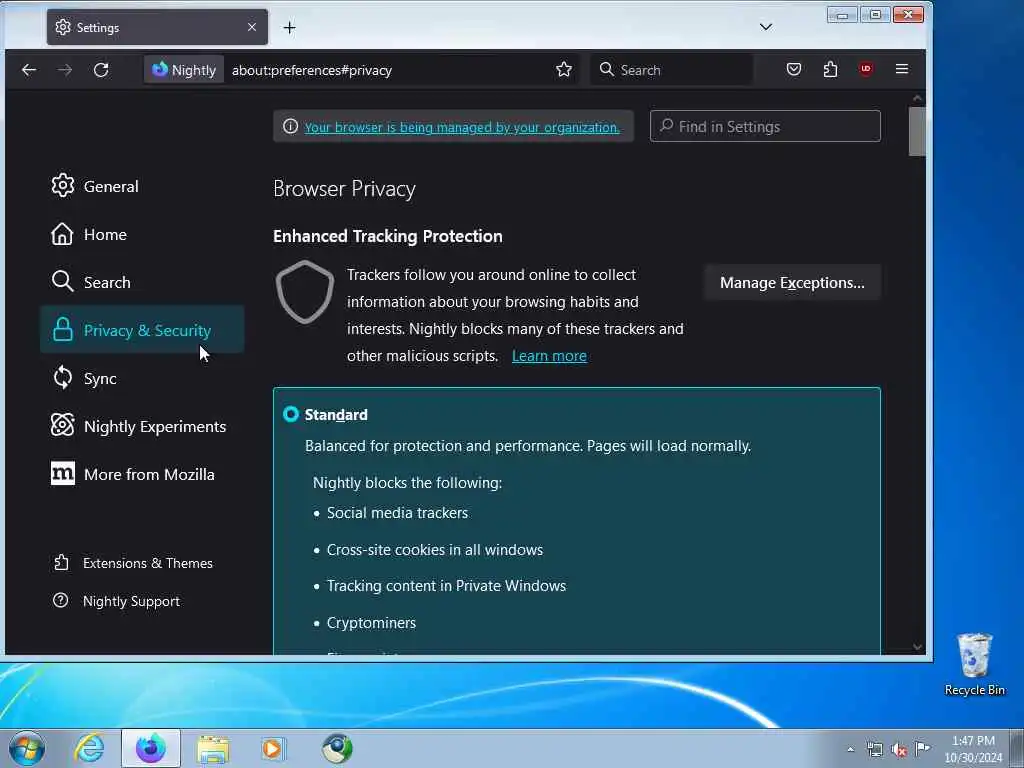
Task: Click the Action Center flag icon
Action: (922, 748)
